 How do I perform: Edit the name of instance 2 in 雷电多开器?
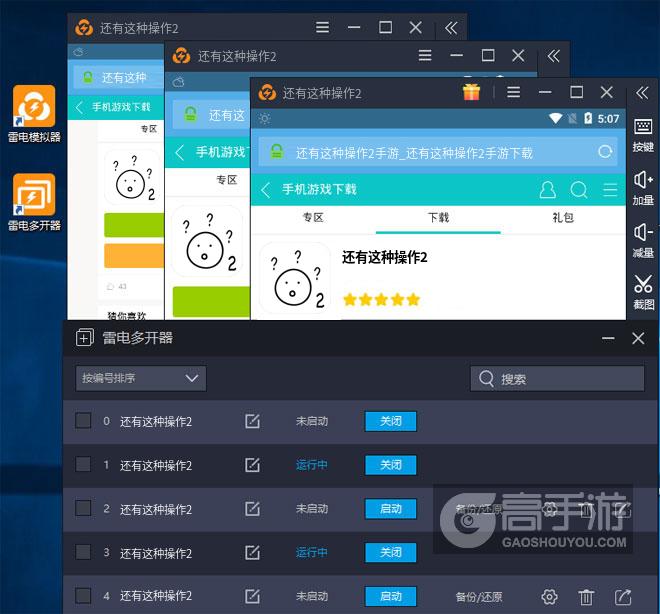252,509
